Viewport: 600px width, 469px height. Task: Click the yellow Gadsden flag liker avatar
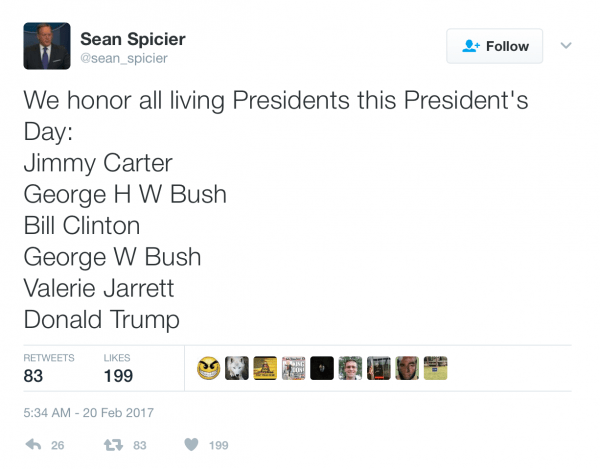pyautogui.click(x=265, y=368)
